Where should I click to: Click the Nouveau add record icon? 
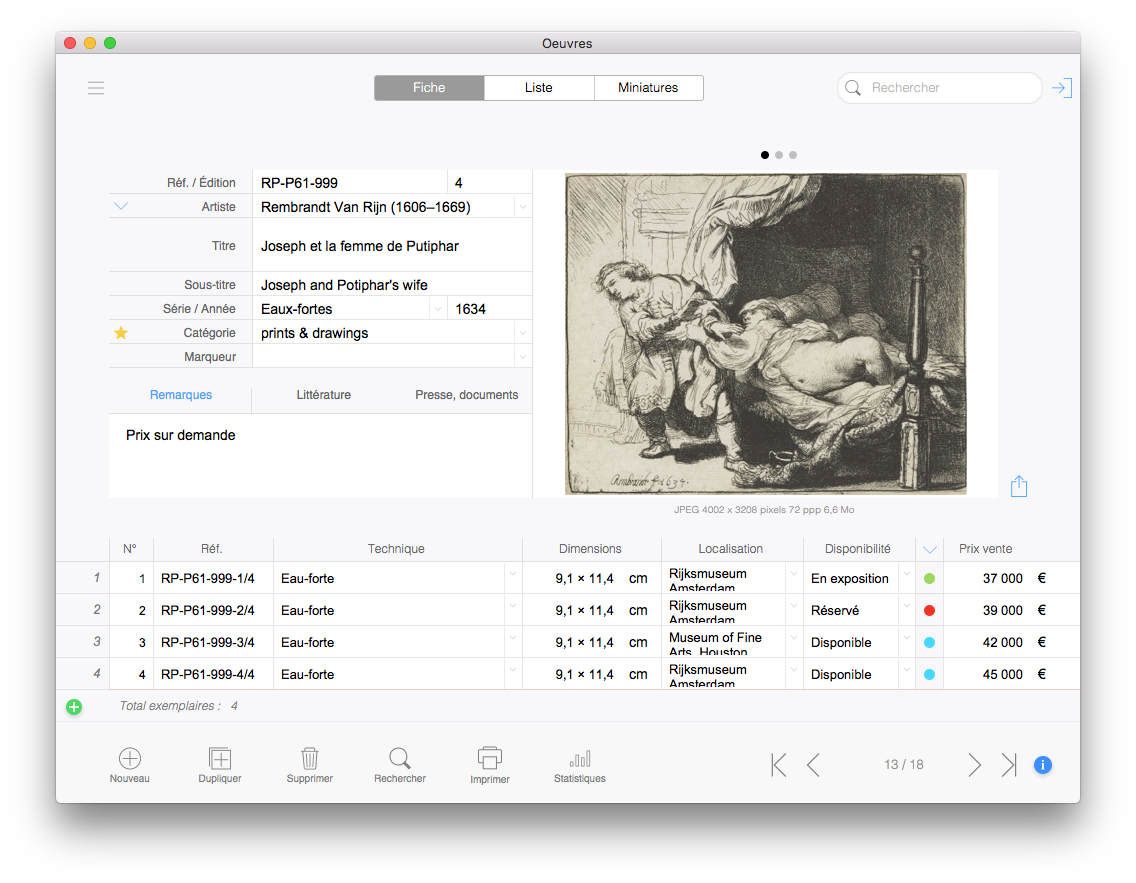(130, 759)
